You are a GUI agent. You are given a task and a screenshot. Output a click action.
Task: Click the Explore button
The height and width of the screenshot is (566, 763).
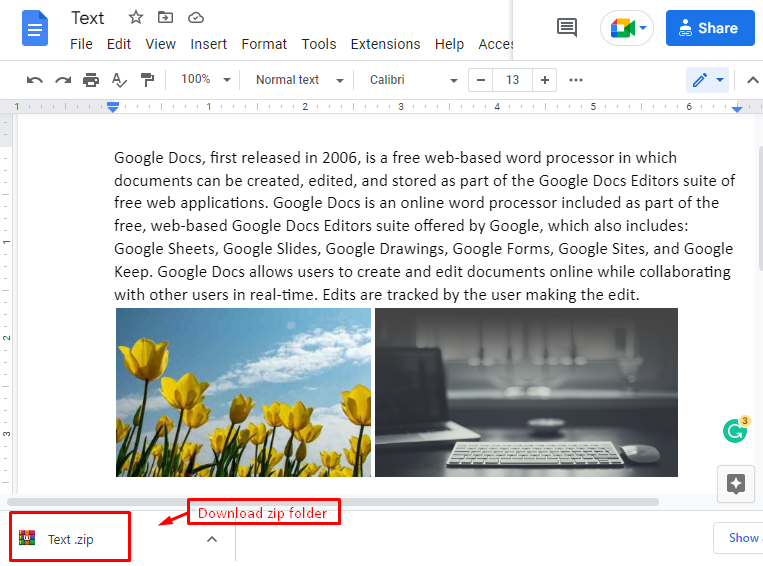(736, 484)
